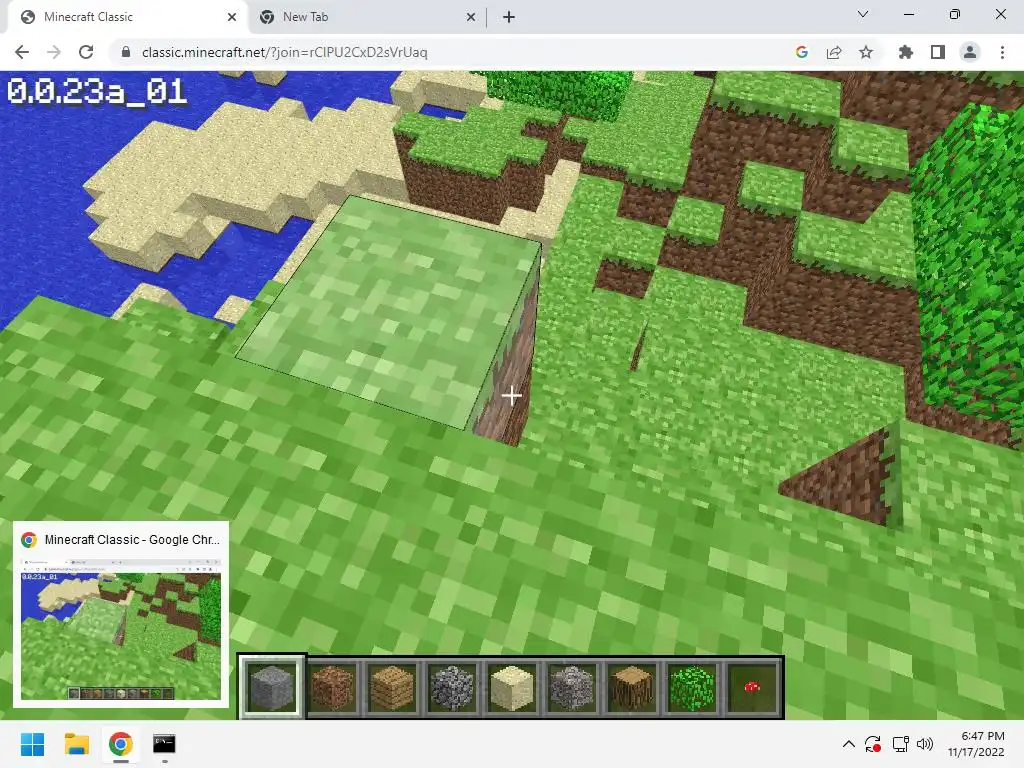This screenshot has height=768, width=1024.
Task: Select the sand block in hotbar
Action: [x=512, y=687]
